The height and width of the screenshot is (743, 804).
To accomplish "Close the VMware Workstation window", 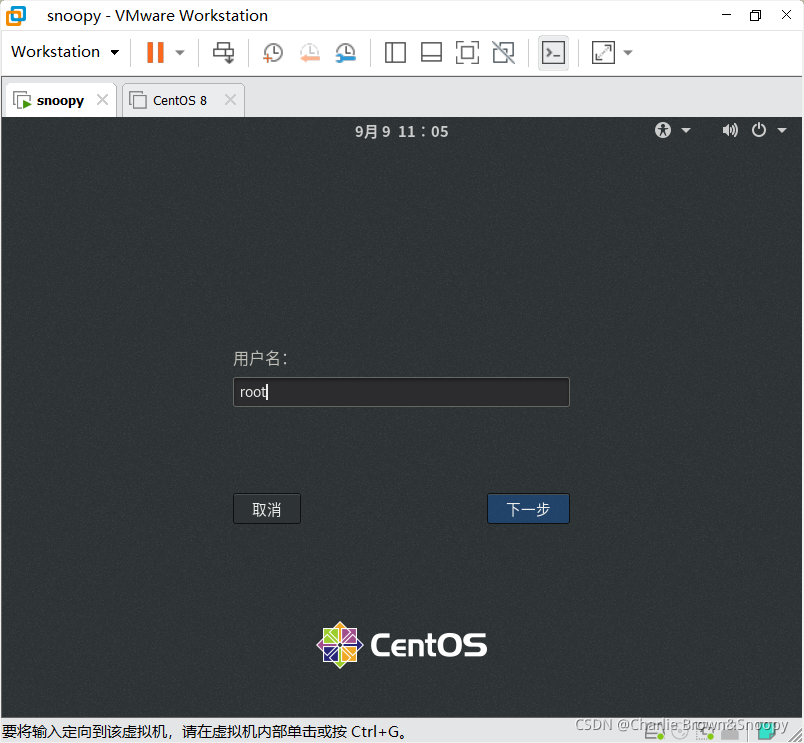I will (x=786, y=15).
